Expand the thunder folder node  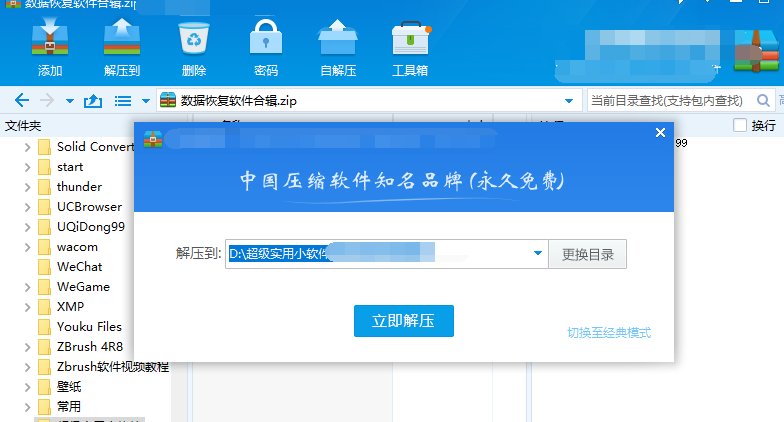(28, 187)
